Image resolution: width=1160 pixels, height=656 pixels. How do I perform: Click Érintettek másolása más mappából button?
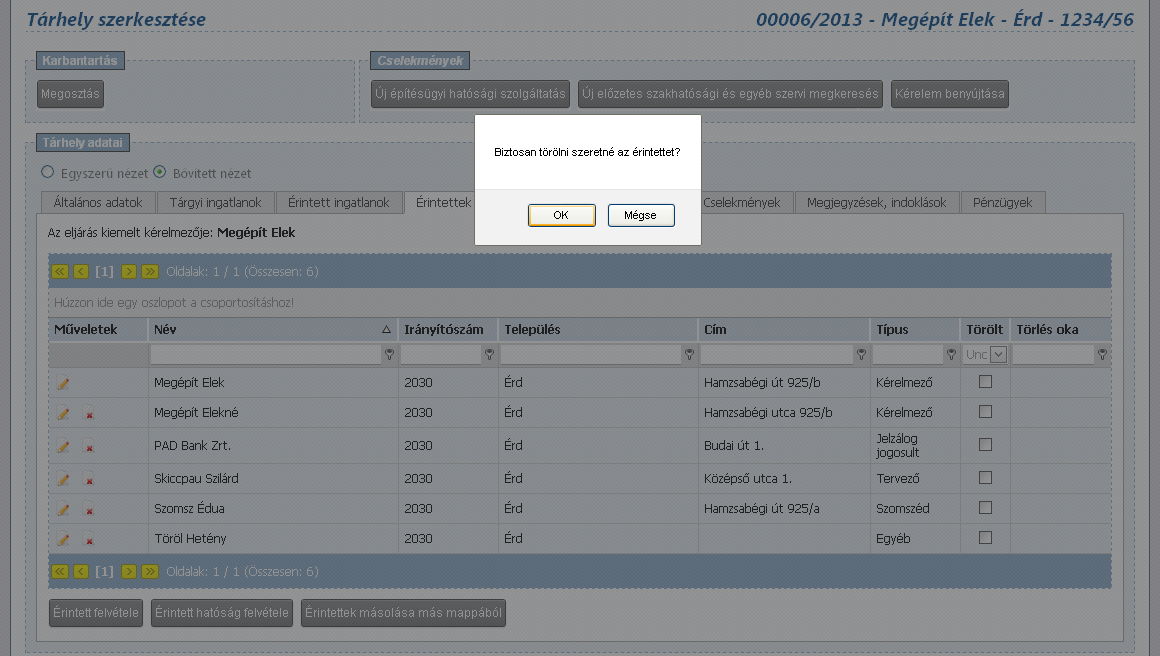[x=403, y=613]
